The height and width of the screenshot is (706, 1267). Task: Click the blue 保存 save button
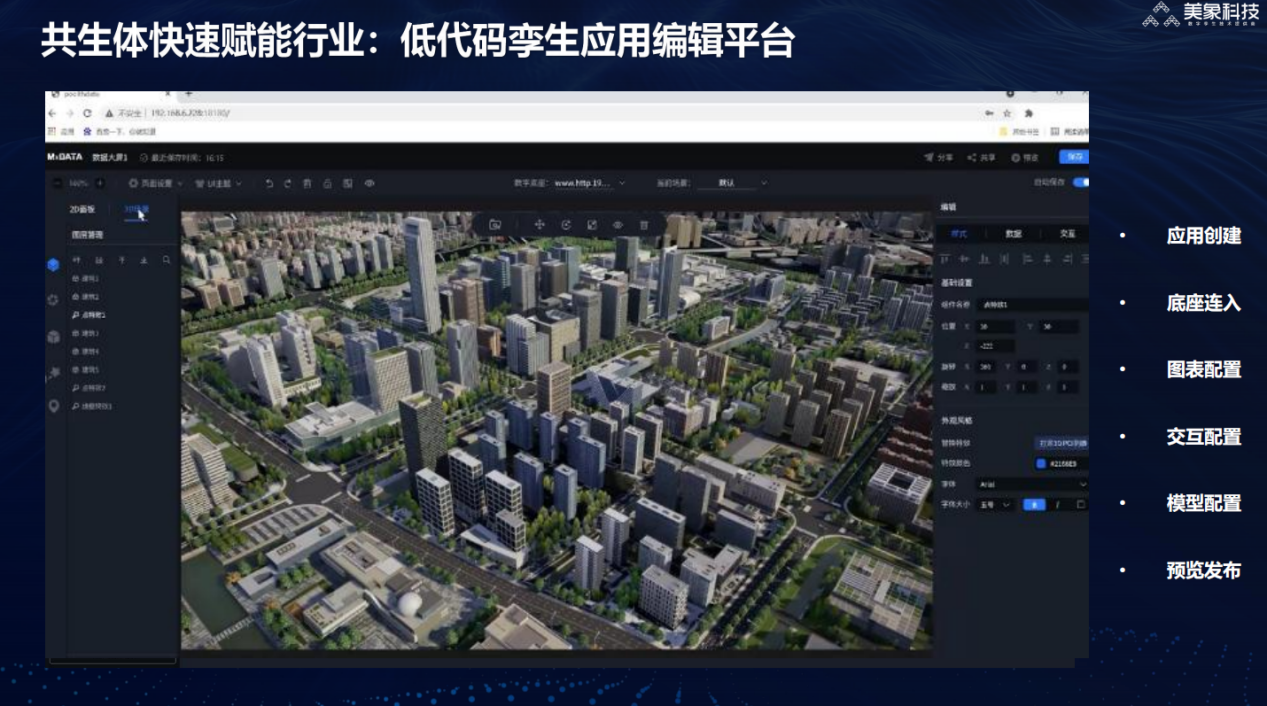coord(1075,157)
